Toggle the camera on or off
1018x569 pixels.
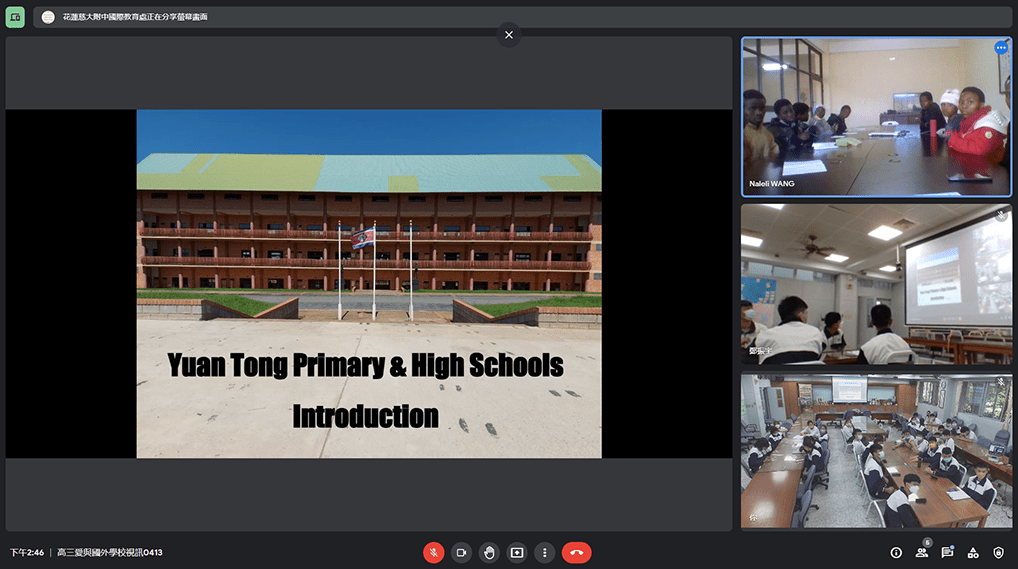(461, 552)
